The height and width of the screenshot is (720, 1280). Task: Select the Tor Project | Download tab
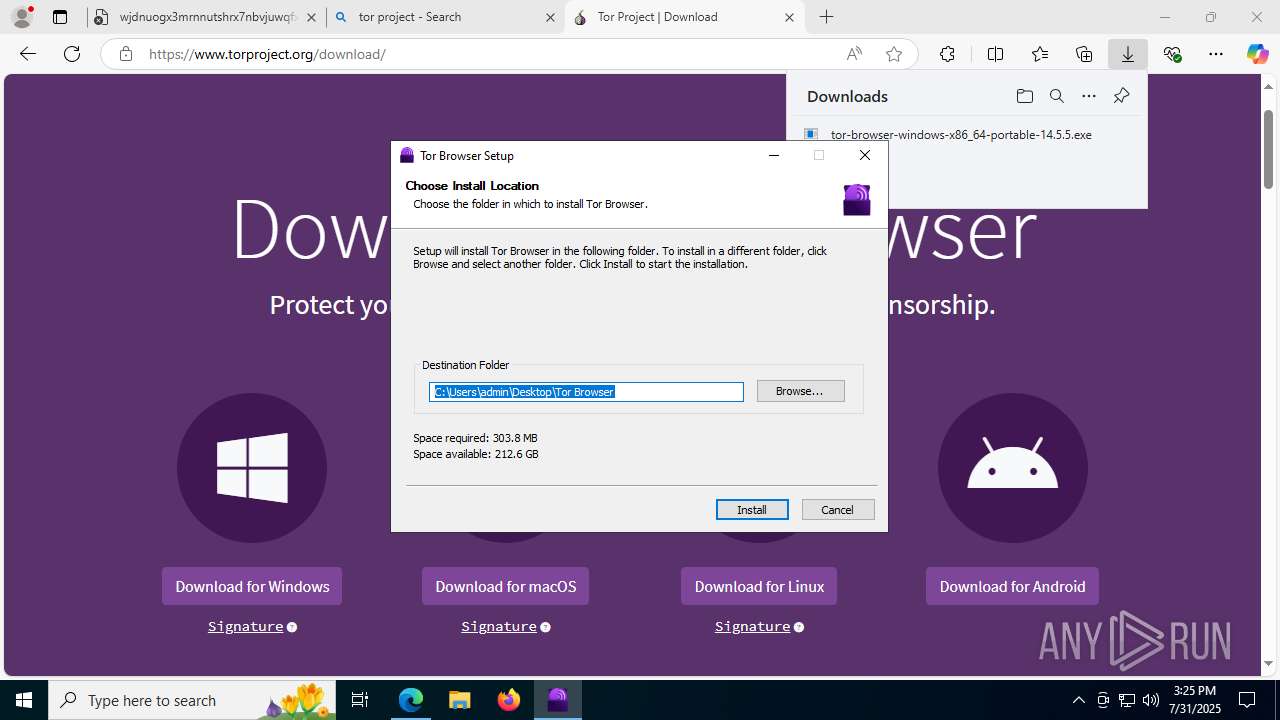[685, 17]
